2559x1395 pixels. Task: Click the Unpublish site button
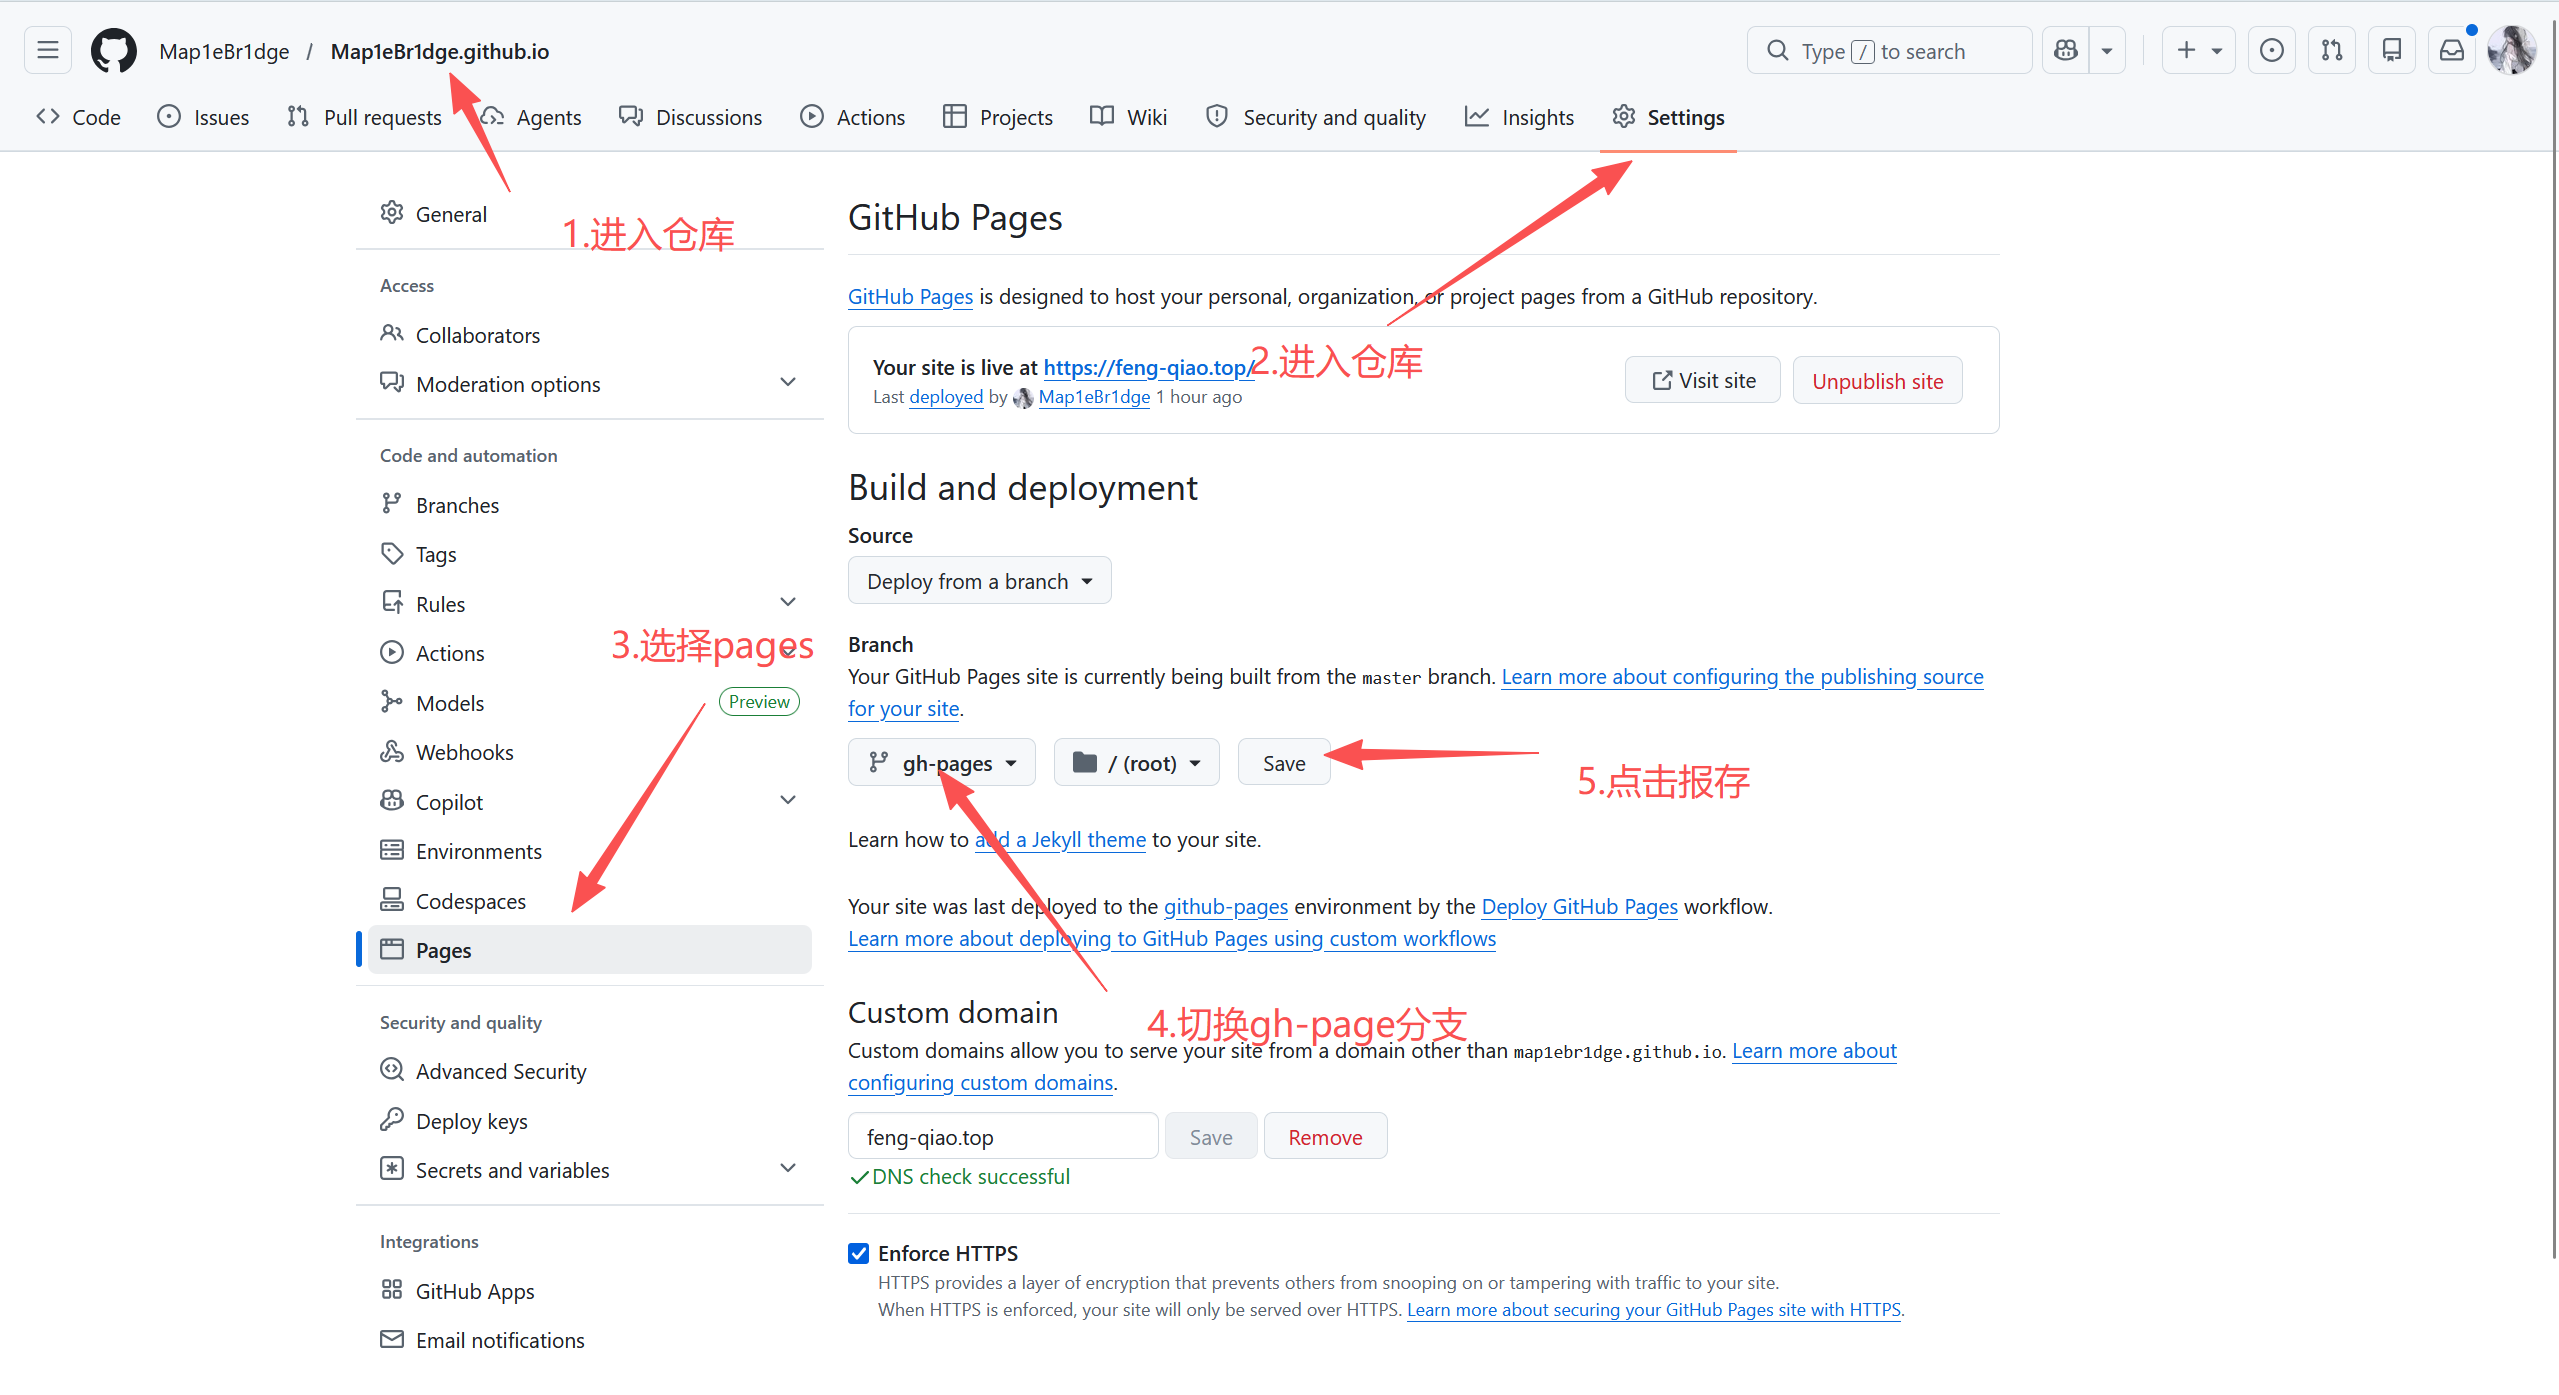[x=1878, y=380]
